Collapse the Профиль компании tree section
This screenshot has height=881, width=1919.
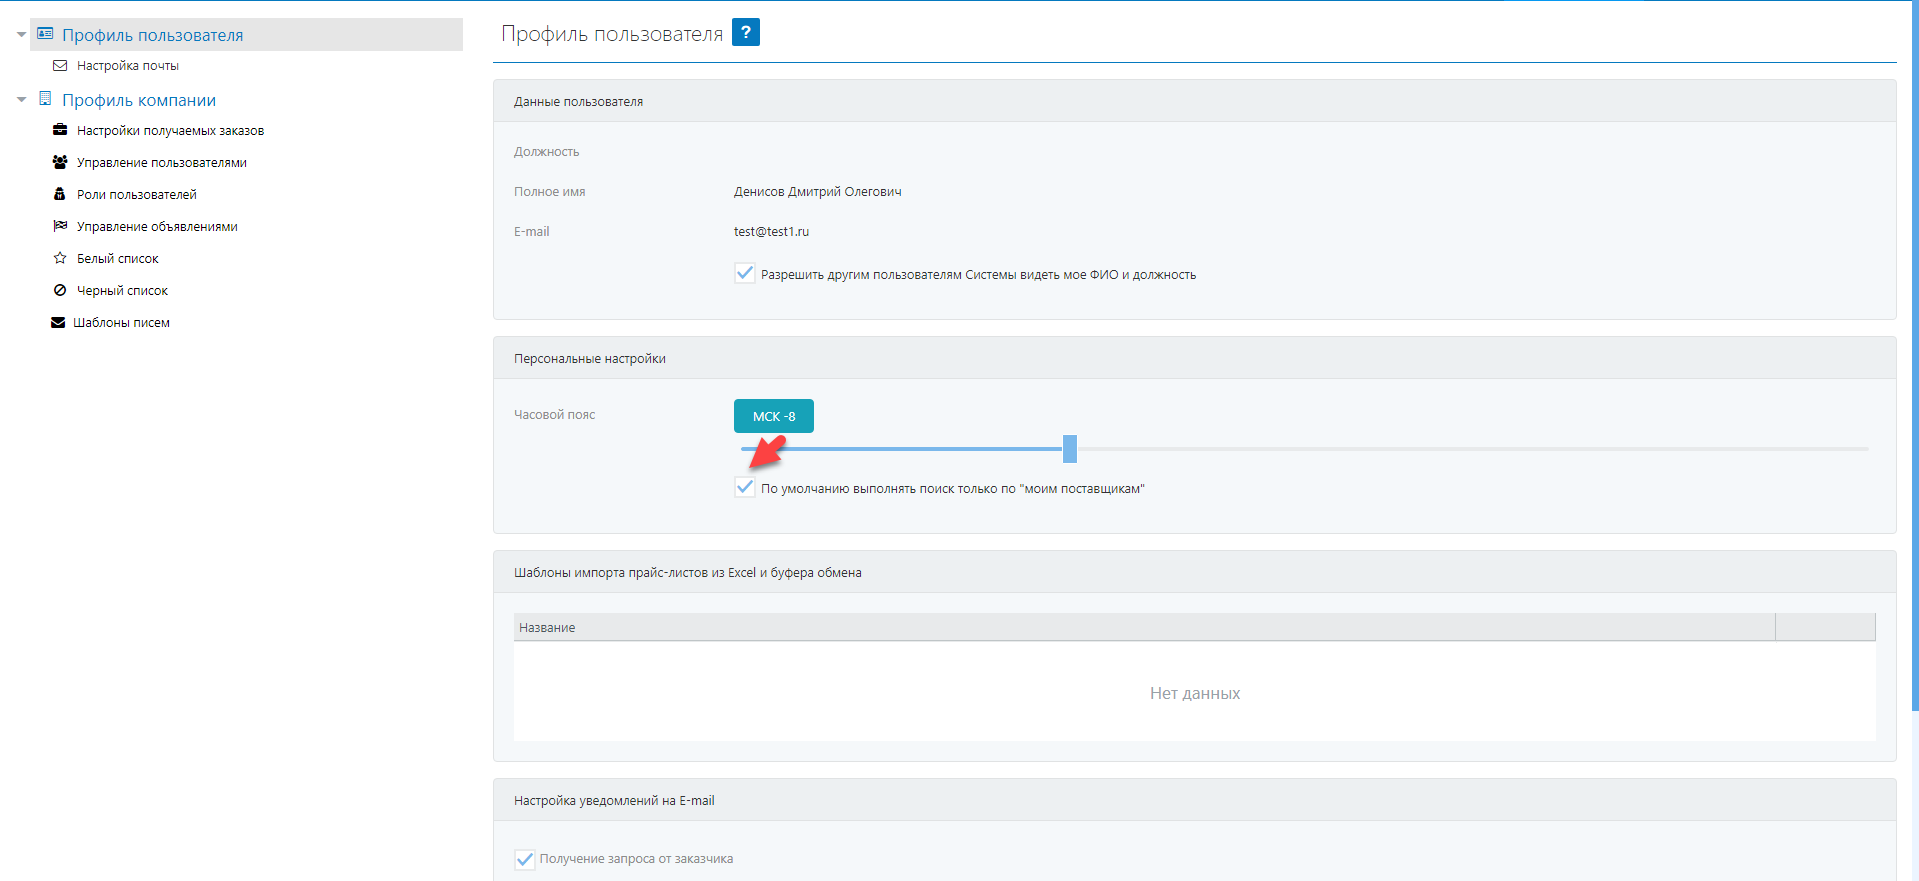pyautogui.click(x=21, y=100)
